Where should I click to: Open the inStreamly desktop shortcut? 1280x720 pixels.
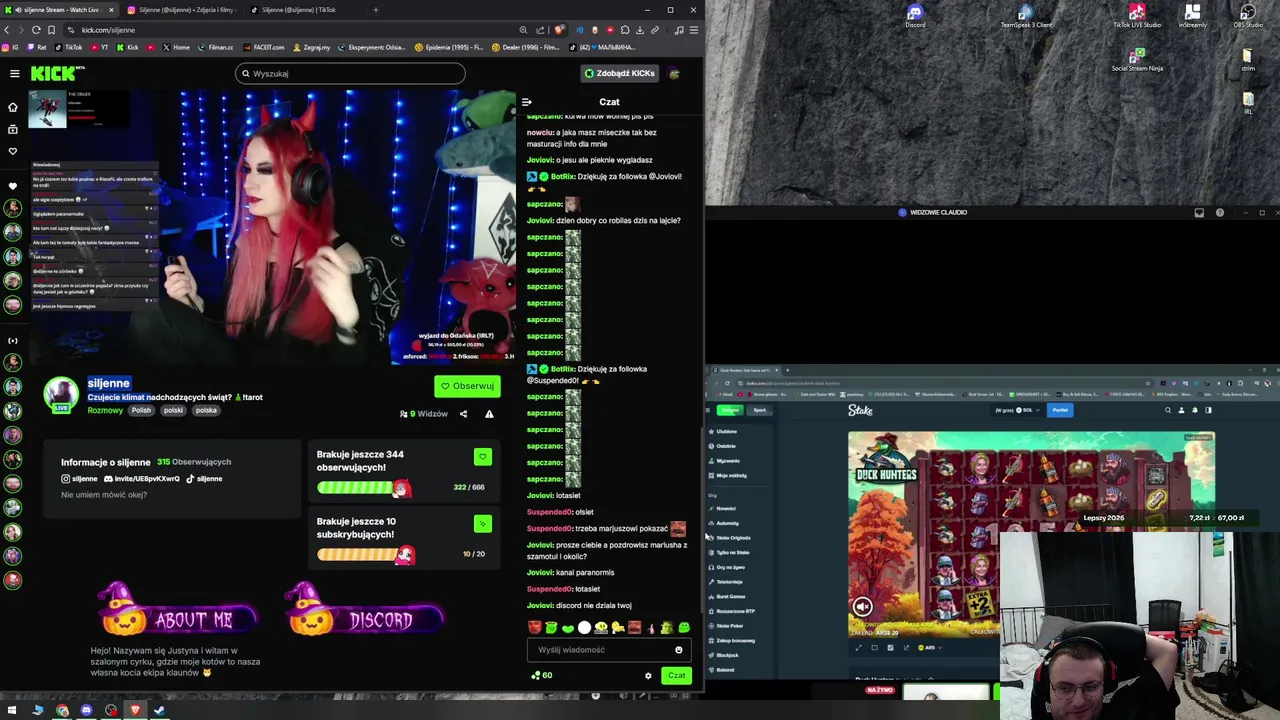pos(1192,16)
